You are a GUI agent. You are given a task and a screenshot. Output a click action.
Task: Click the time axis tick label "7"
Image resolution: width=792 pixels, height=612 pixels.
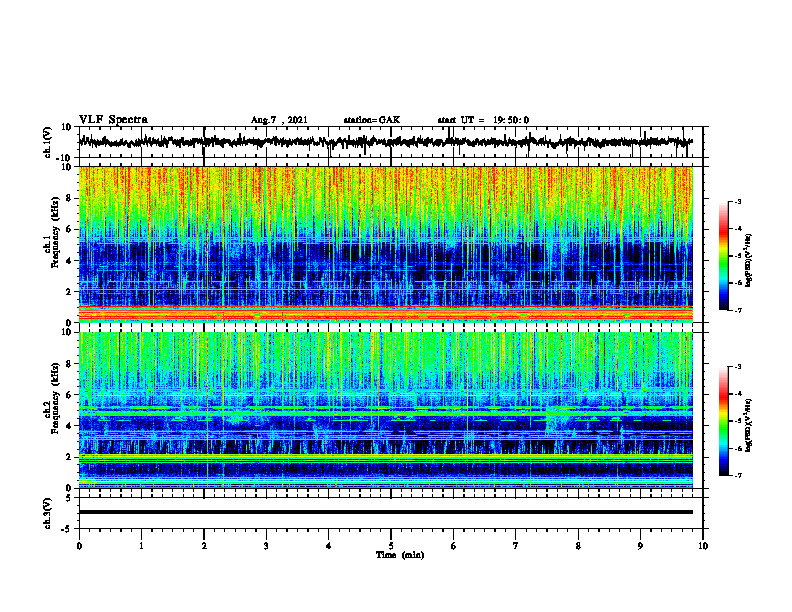[516, 546]
